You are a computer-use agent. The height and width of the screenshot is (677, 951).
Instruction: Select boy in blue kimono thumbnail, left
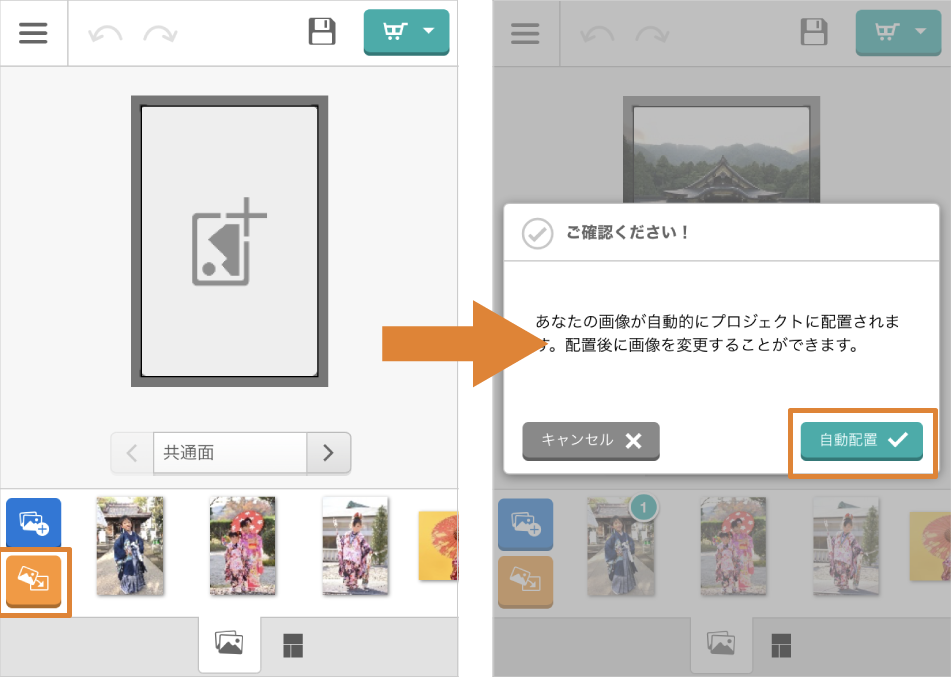coord(130,545)
